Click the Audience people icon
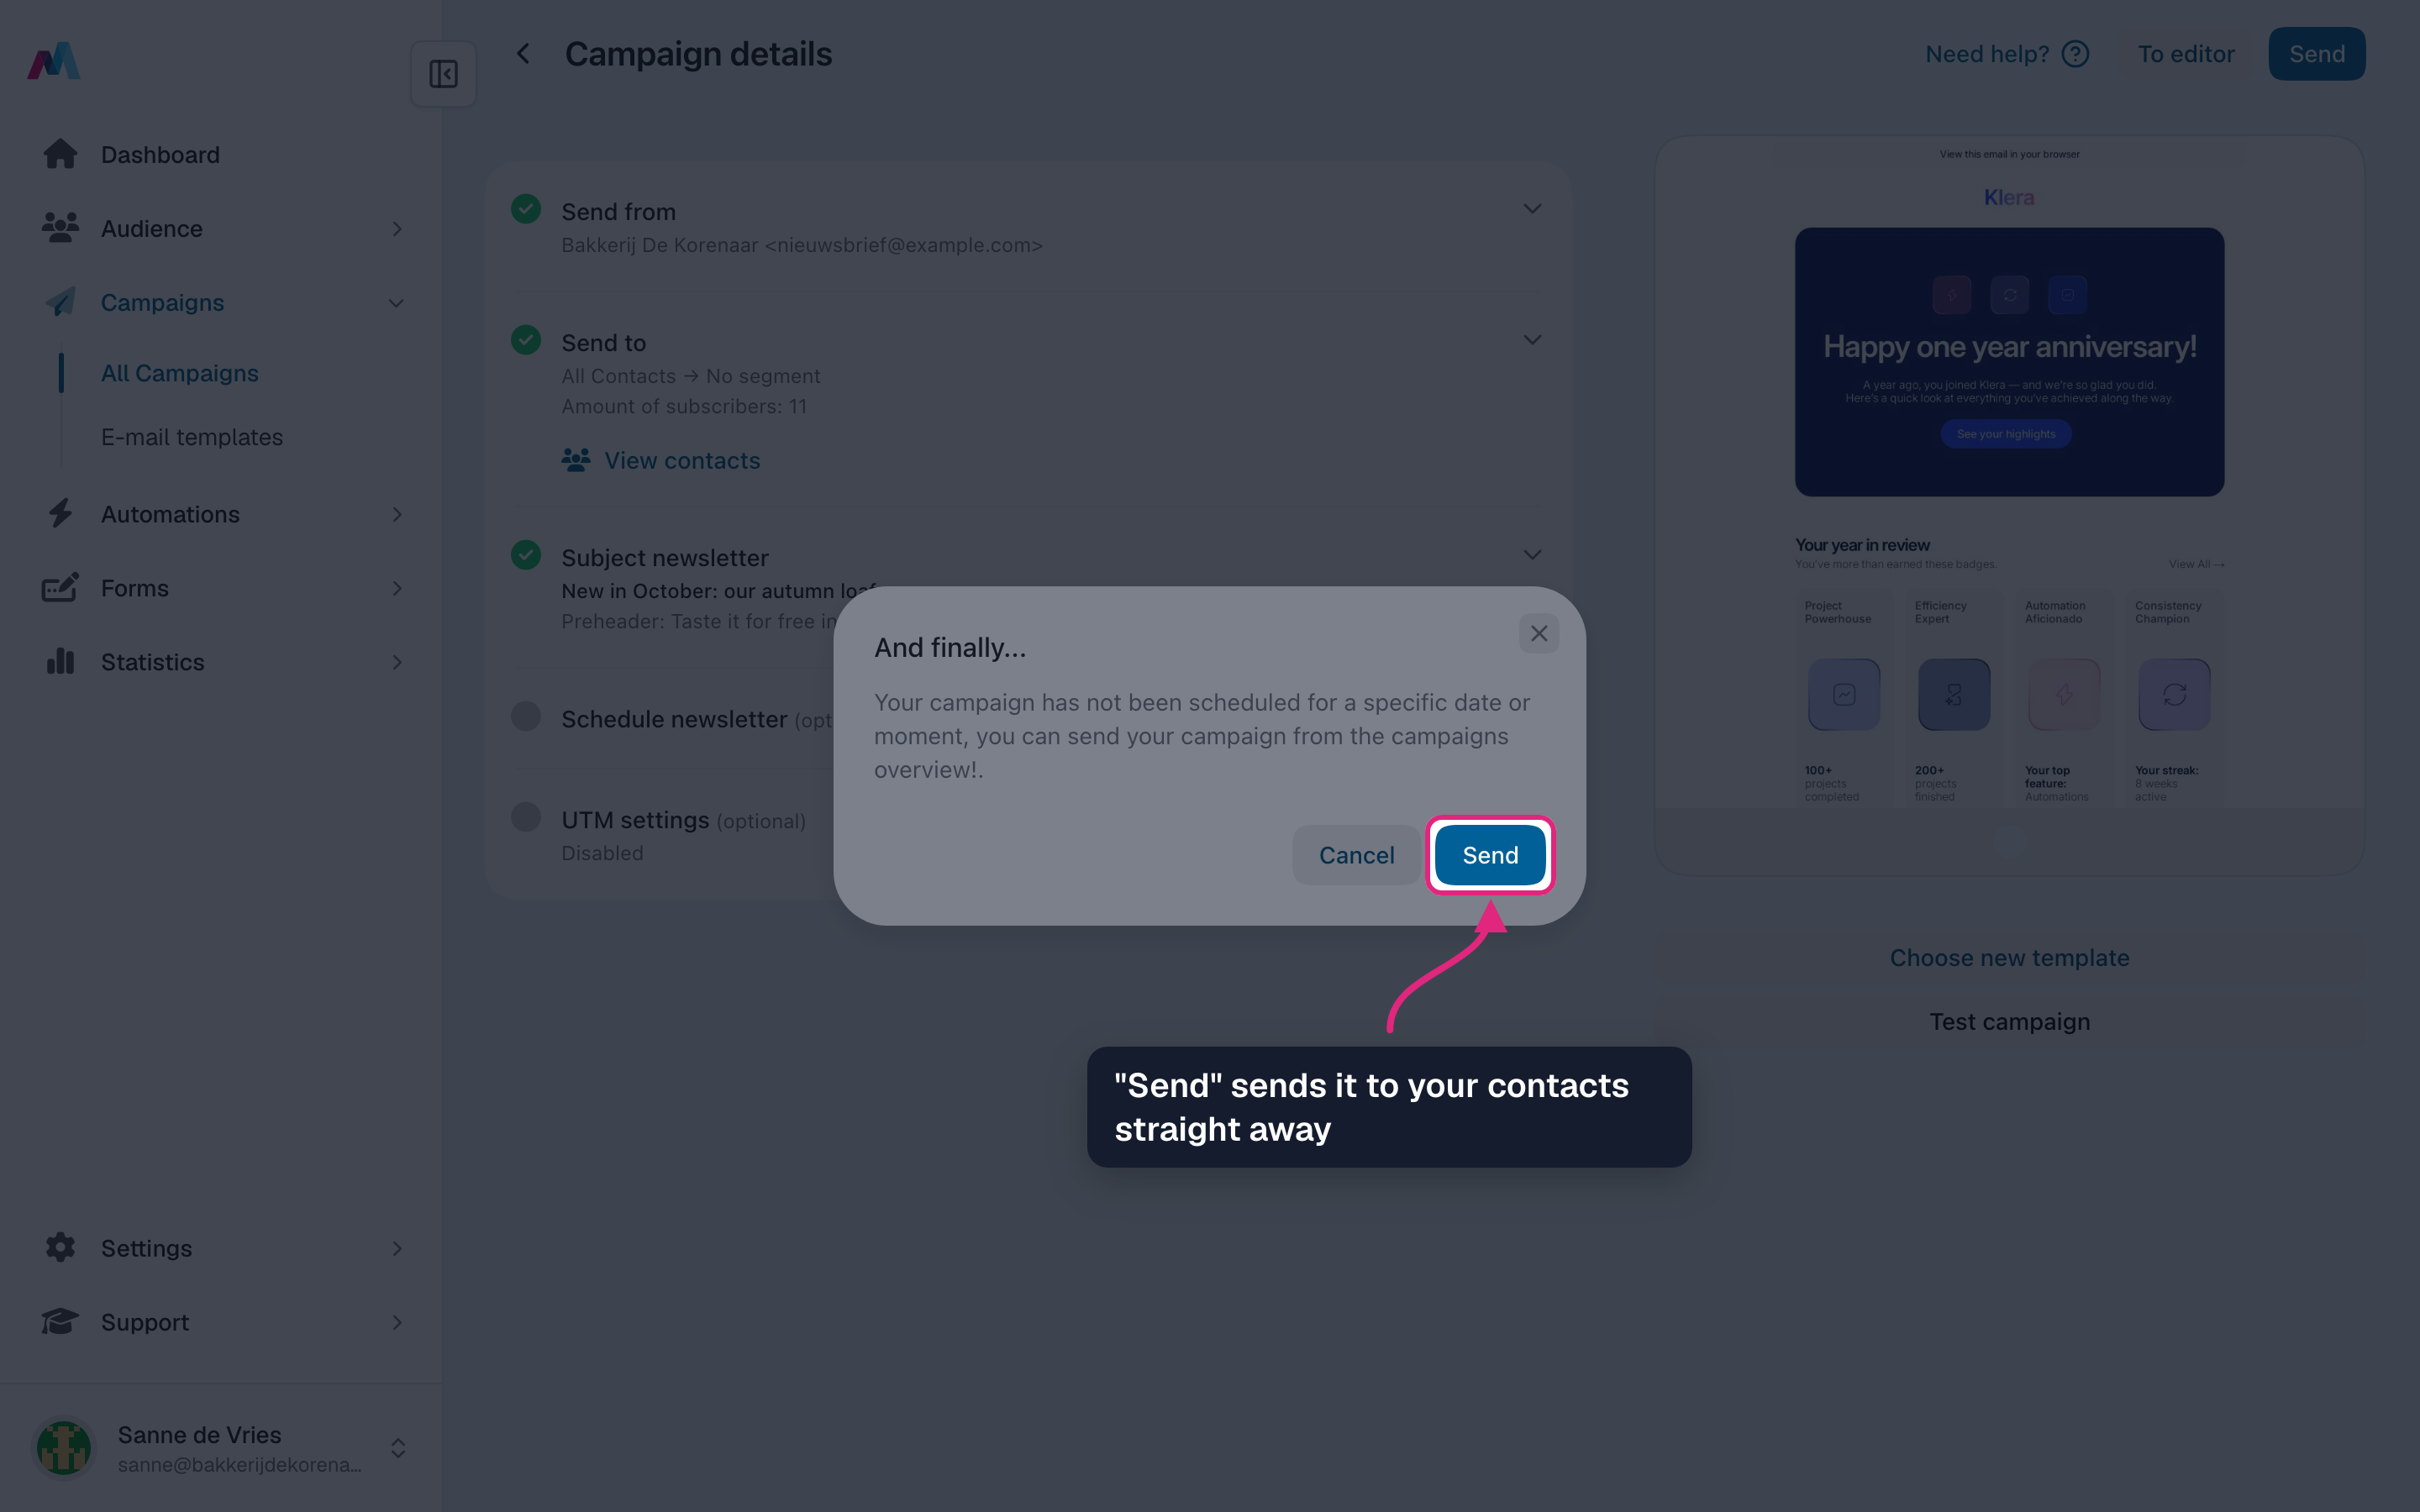Viewport: 2420px width, 1512px height. [x=60, y=228]
